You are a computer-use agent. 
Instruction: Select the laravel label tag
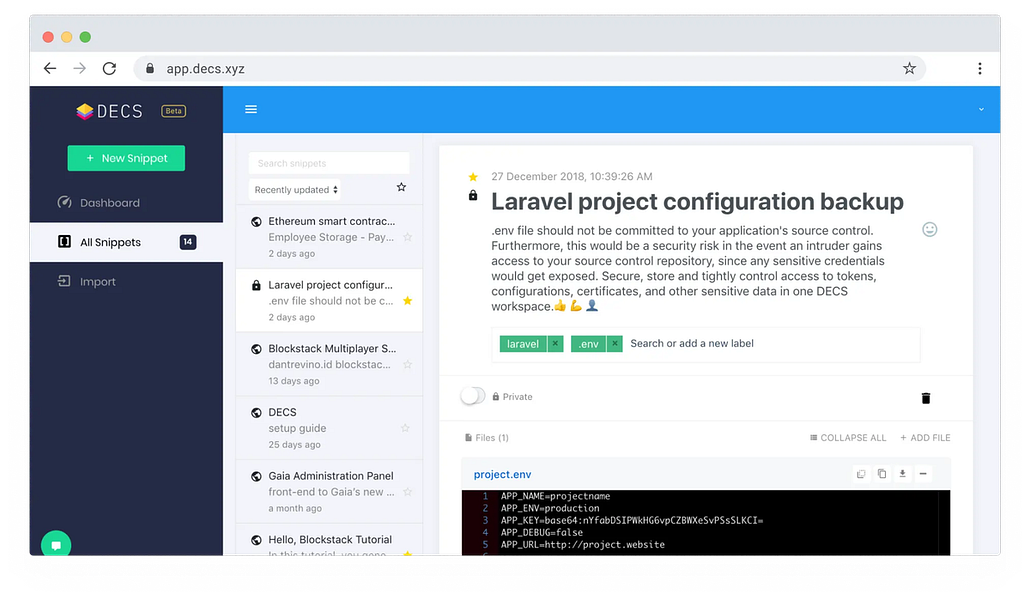coord(523,344)
